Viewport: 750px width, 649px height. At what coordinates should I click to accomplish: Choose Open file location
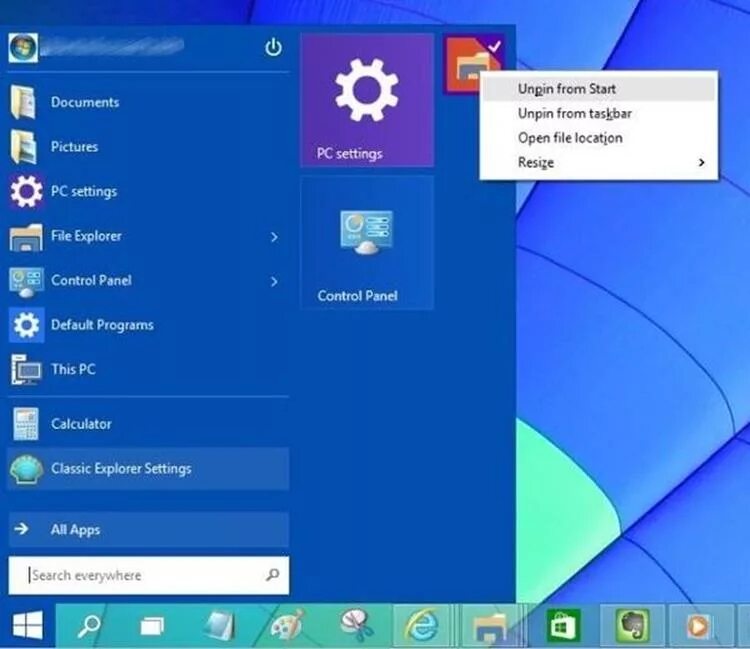coord(598,138)
